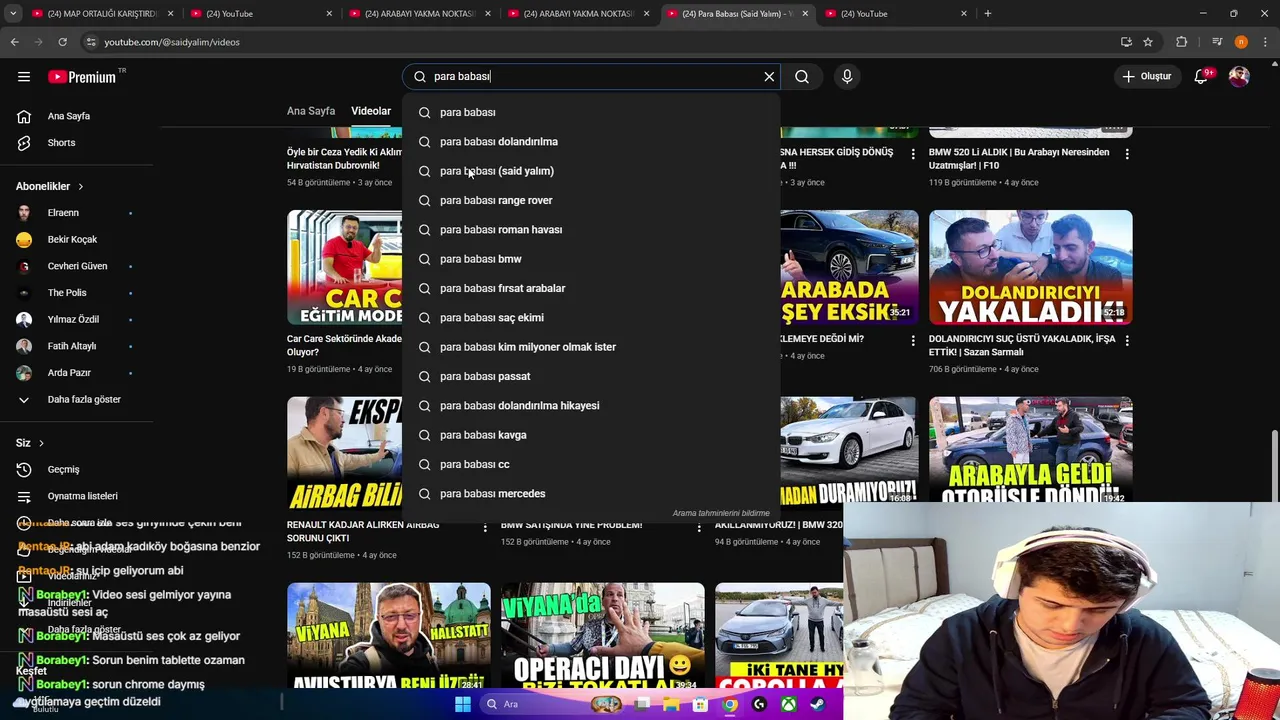This screenshot has height=720, width=1280.
Task: Open options for DOLANDIRICI SUÇ ÜSTÜ video
Action: [1127, 341]
